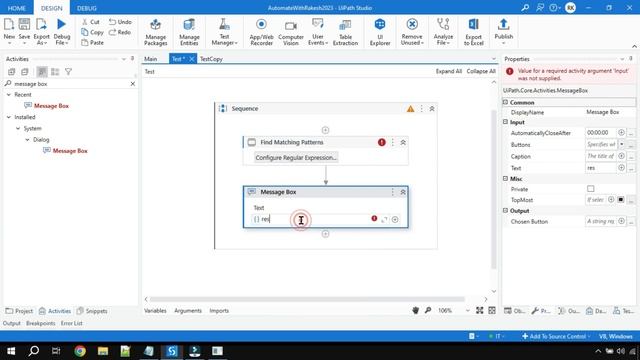This screenshot has height=360, width=640.
Task: Click plus button in Message Box Text
Action: [395, 220]
